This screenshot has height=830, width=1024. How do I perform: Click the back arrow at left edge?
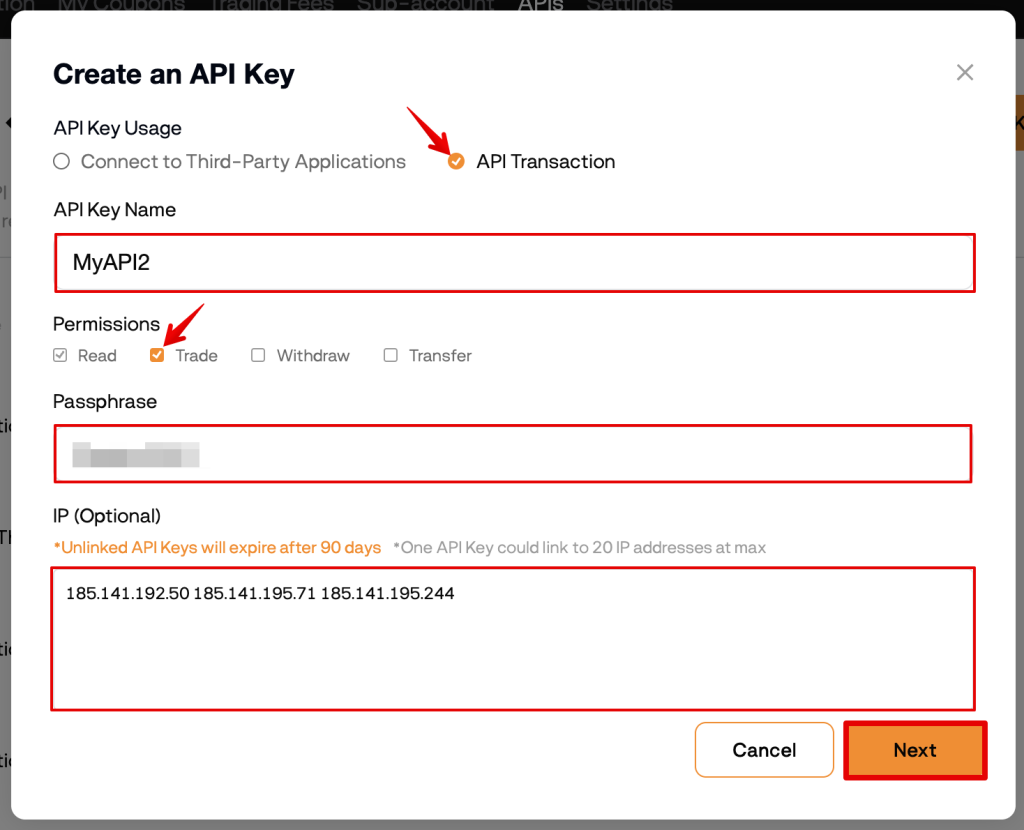tap(7, 123)
